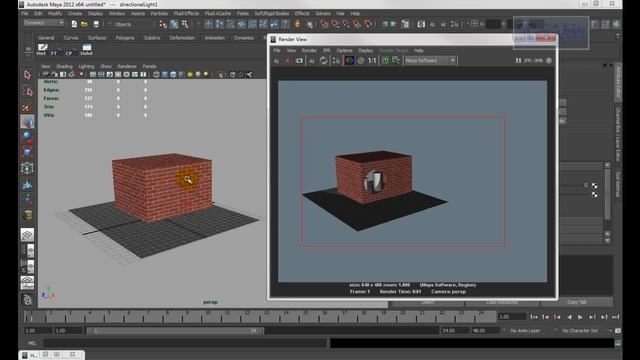Click Redo Previous Render in Render View
This screenshot has width=640, height=360.
click(276, 60)
